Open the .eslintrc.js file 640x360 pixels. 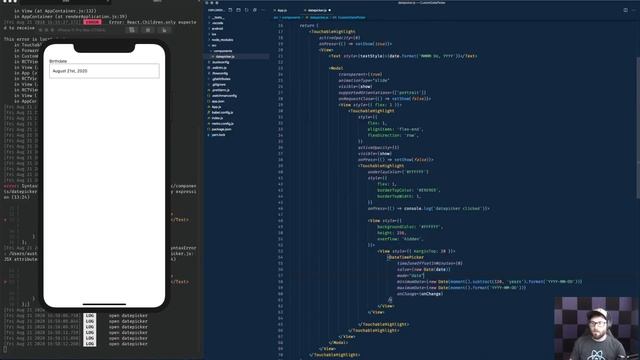(x=219, y=68)
